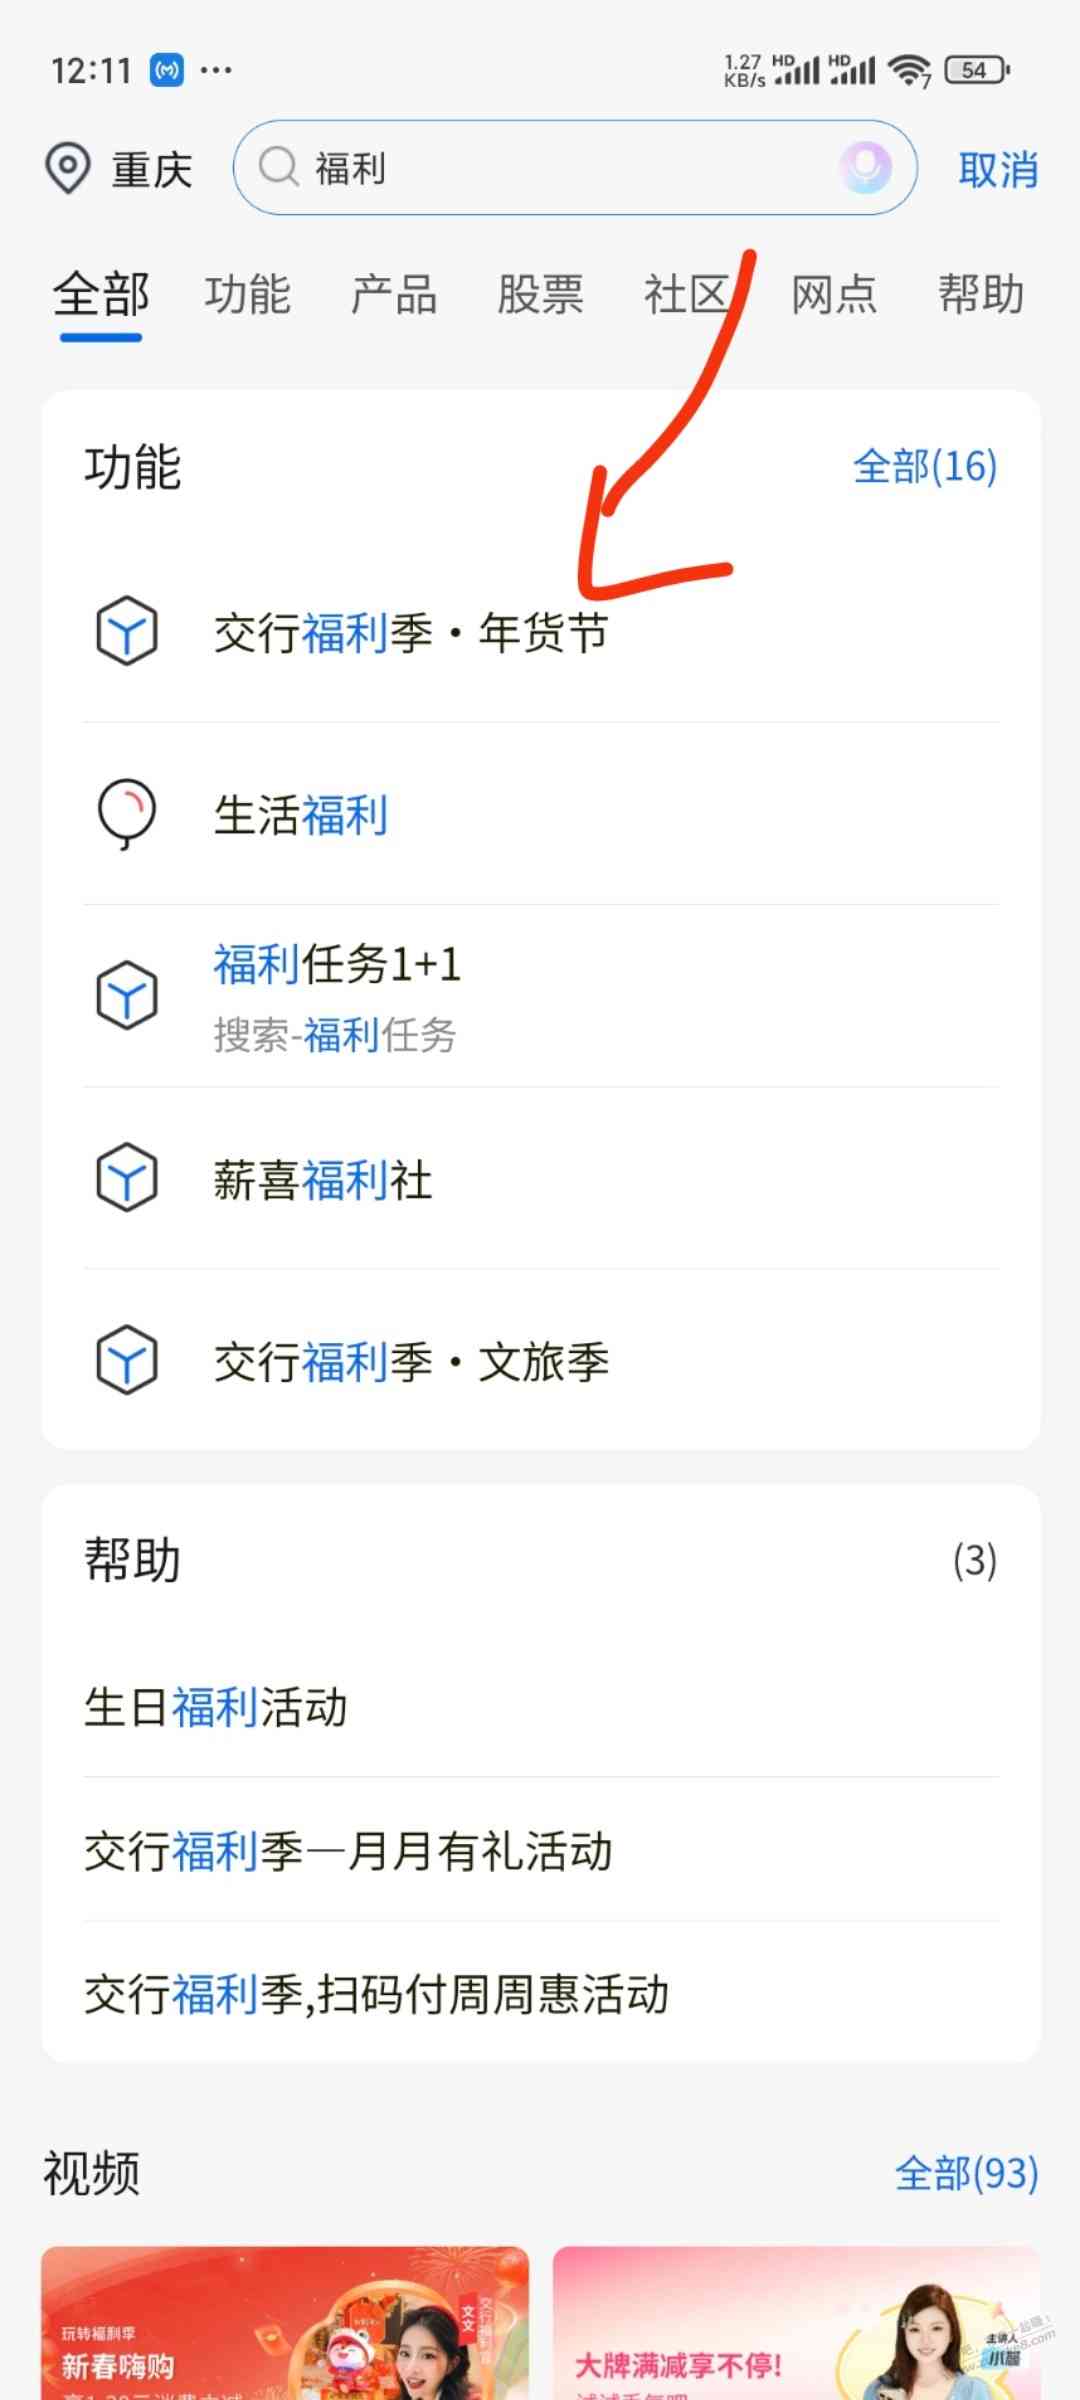Expand all 16 功能 results
This screenshot has height=2400, width=1080.
[925, 466]
